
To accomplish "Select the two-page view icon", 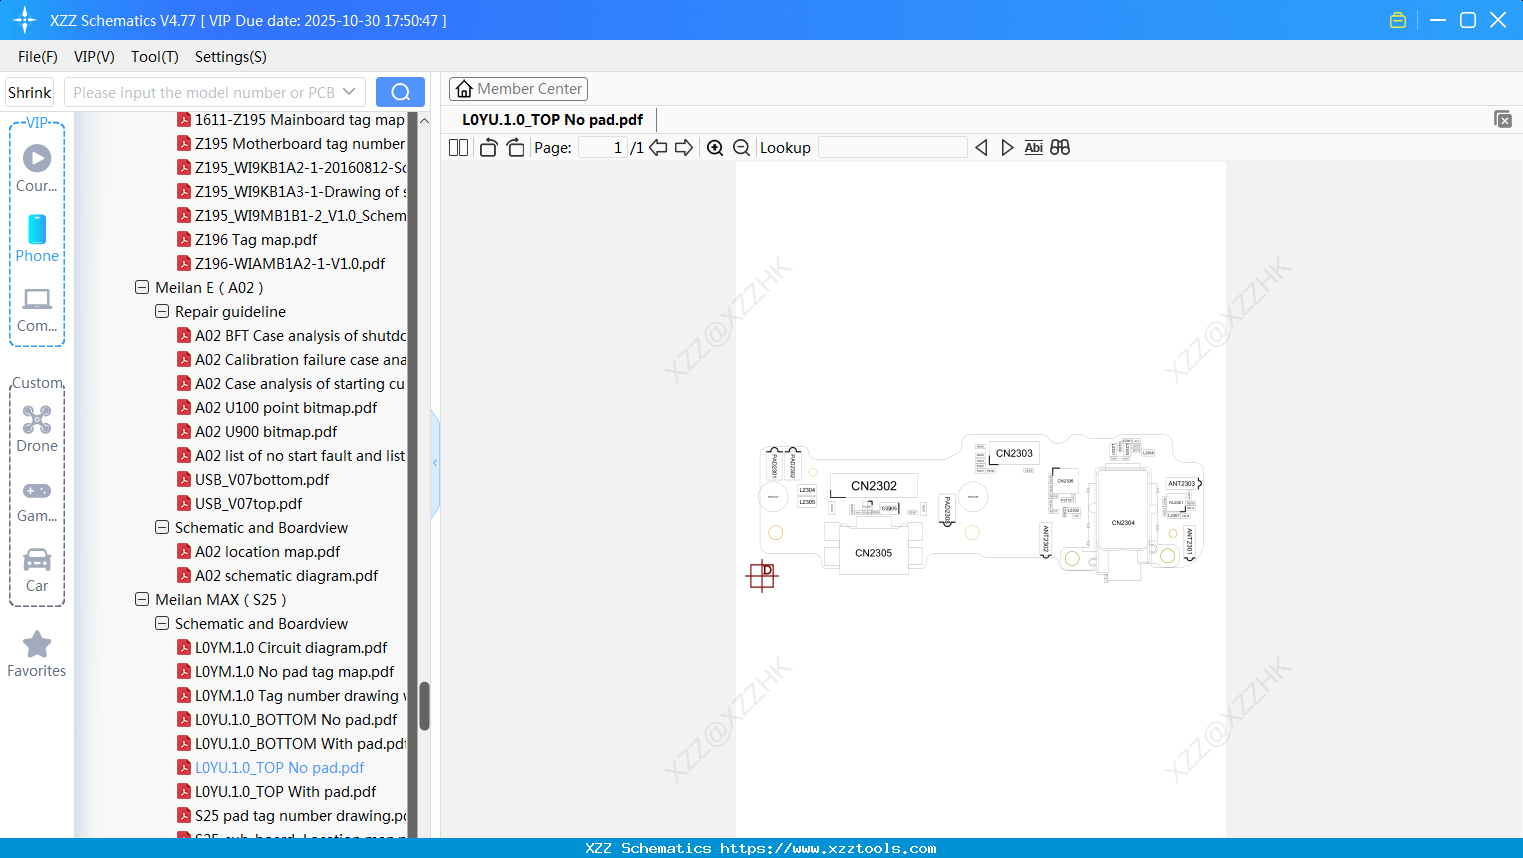I will 458,147.
